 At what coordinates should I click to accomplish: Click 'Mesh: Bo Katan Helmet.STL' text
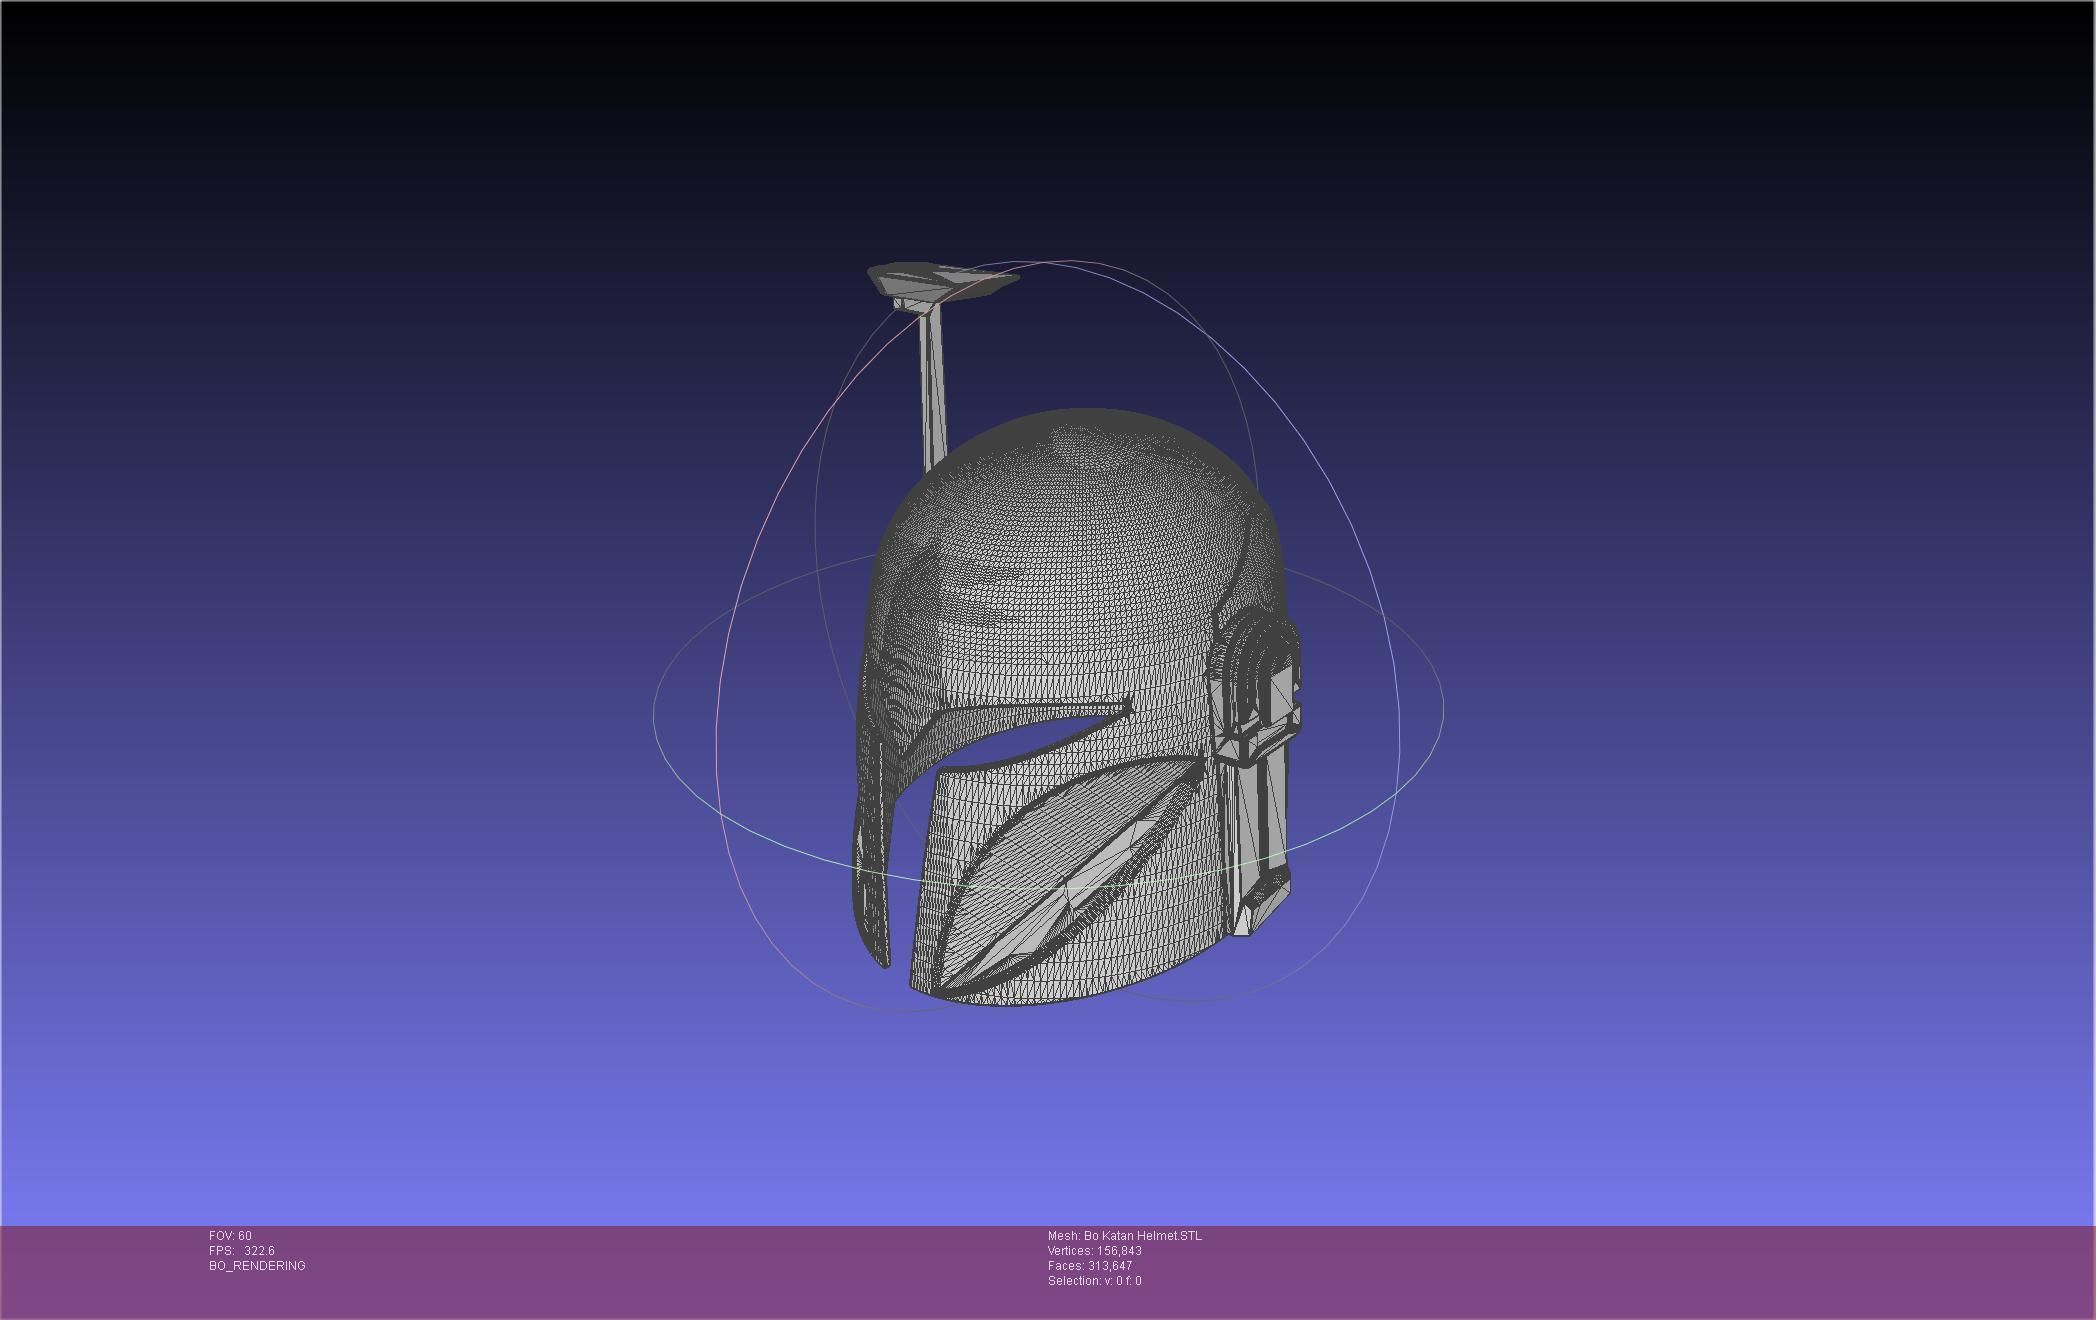1125,1236
